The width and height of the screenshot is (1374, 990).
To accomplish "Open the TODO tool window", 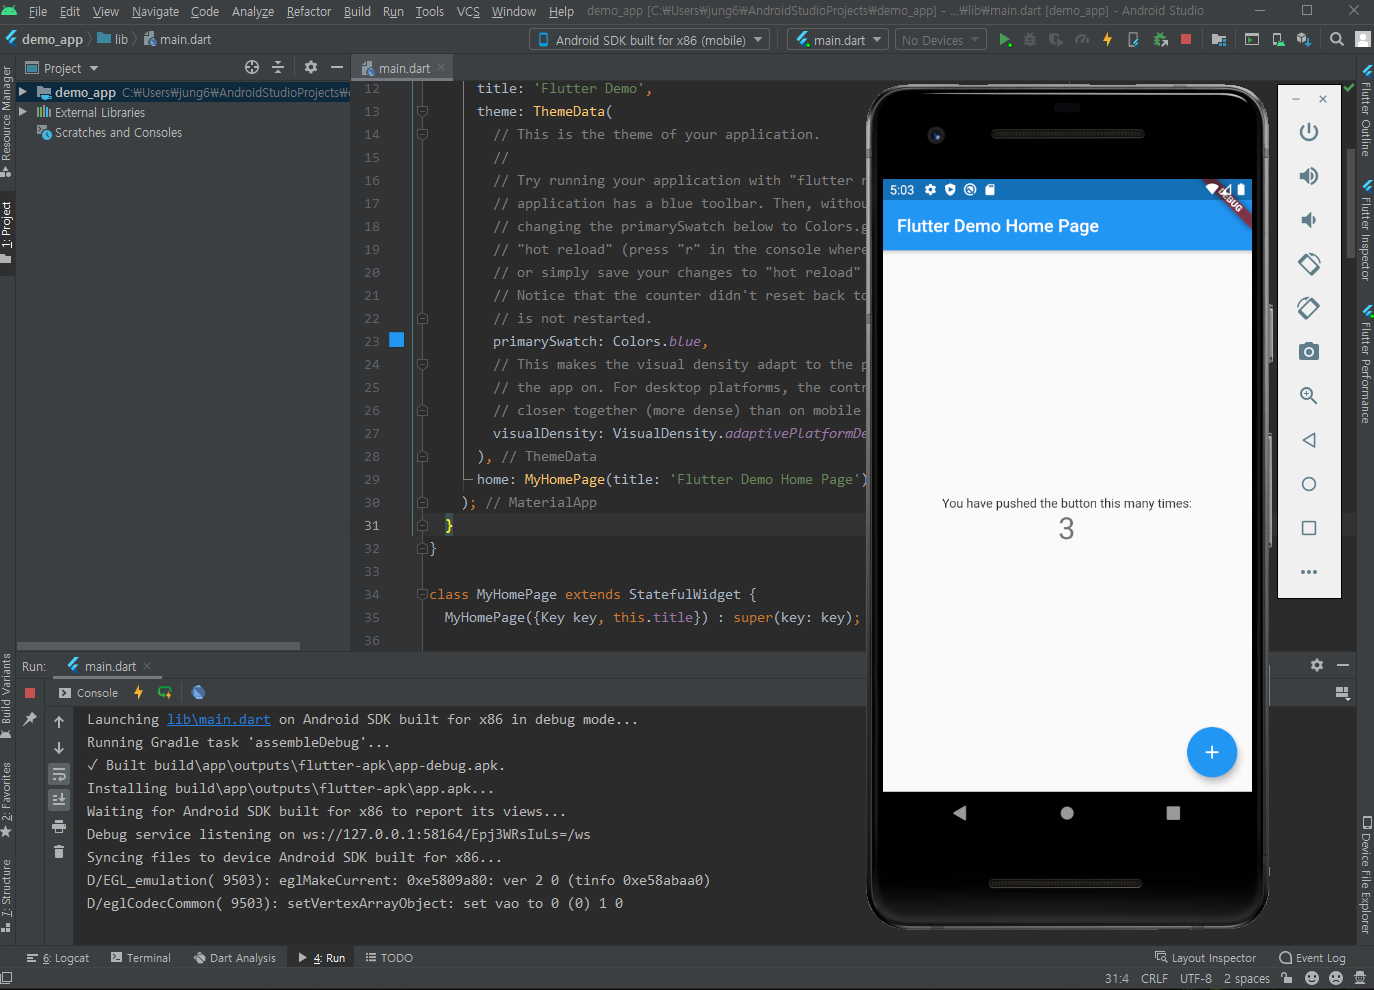I will pyautogui.click(x=389, y=957).
